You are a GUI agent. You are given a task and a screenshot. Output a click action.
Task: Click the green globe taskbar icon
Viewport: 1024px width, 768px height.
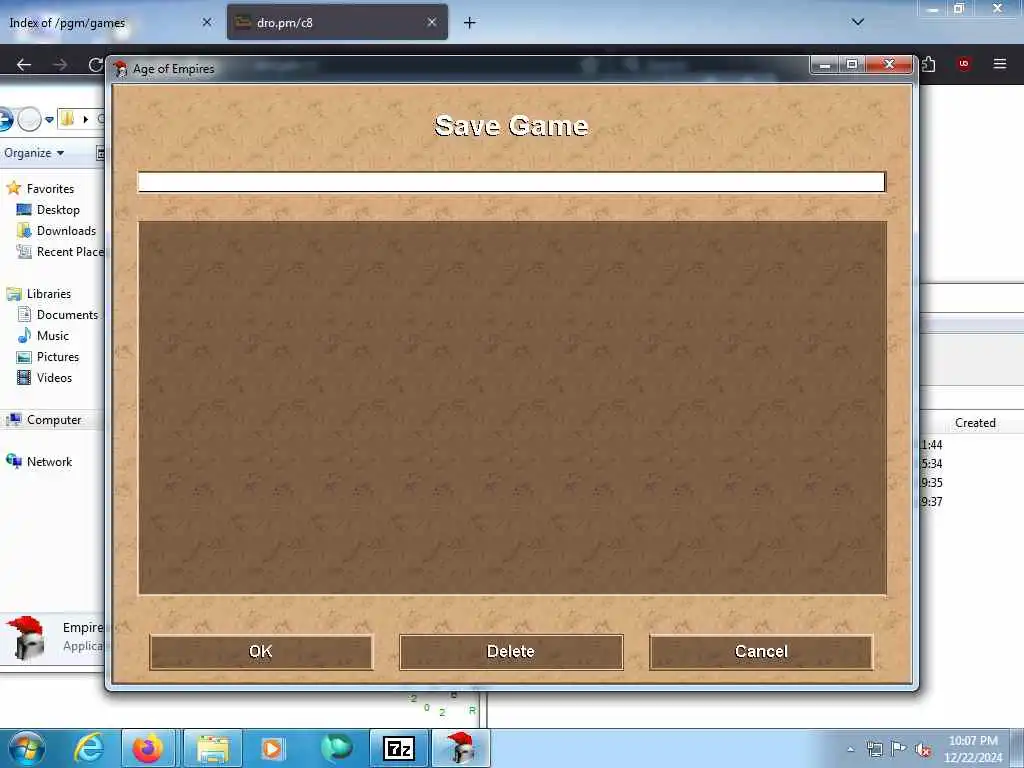point(336,748)
